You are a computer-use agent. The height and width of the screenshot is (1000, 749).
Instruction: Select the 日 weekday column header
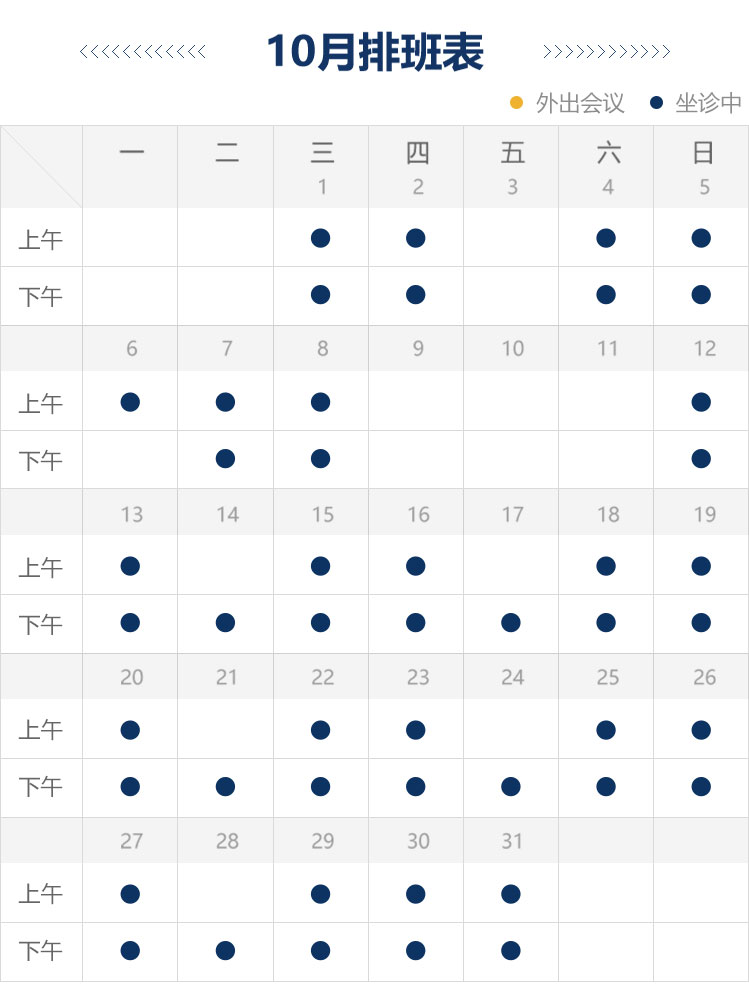click(x=703, y=153)
